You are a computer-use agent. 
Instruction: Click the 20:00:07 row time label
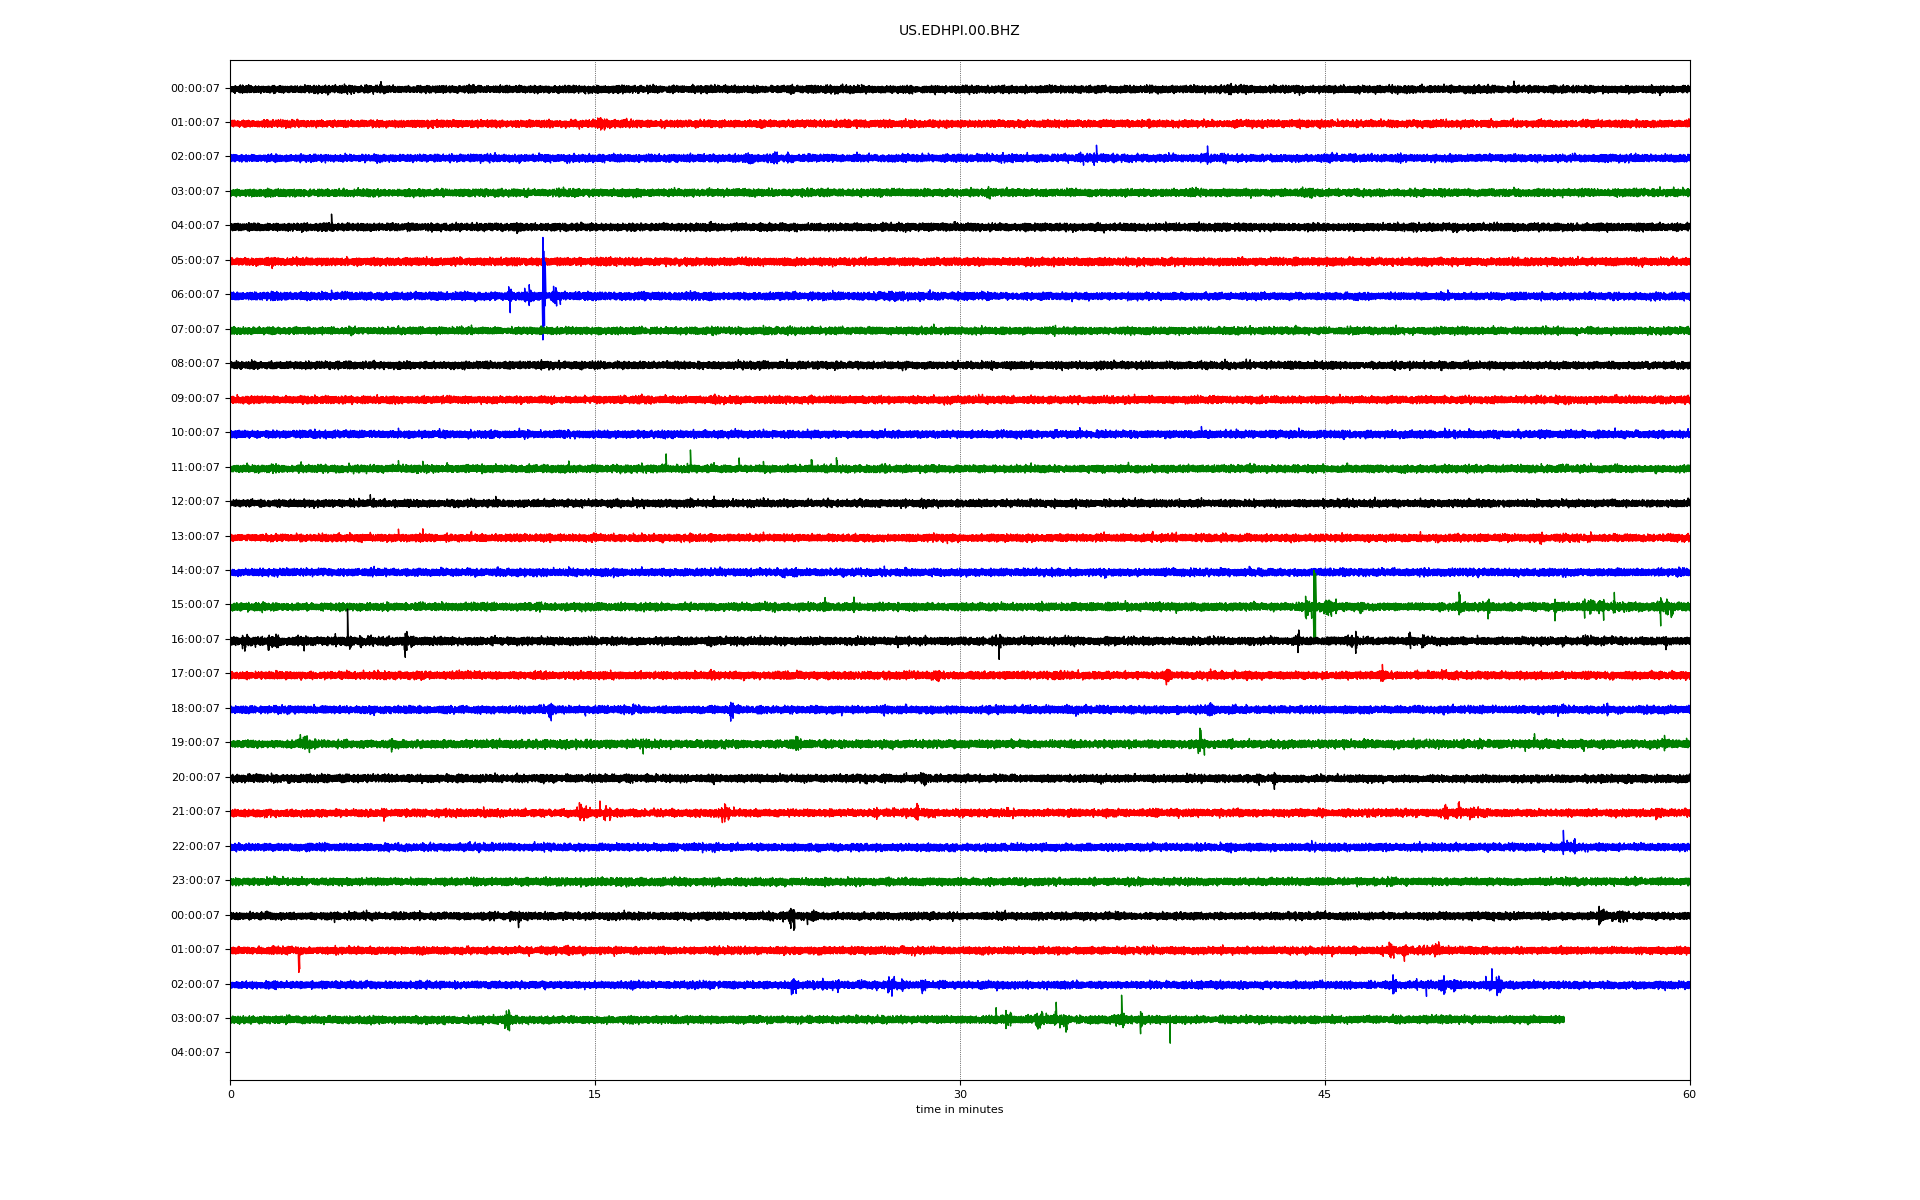pos(195,778)
